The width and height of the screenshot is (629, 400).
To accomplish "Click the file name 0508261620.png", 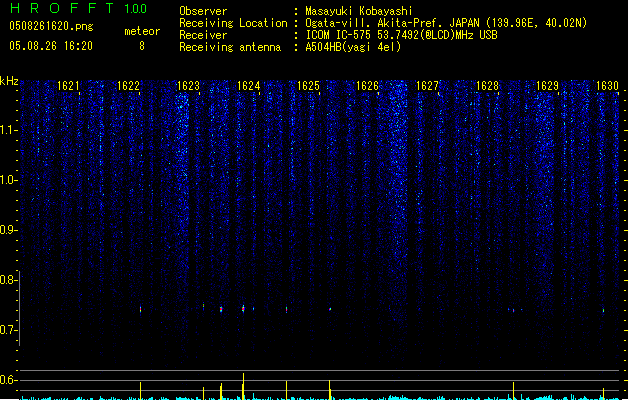I will pos(51,26).
